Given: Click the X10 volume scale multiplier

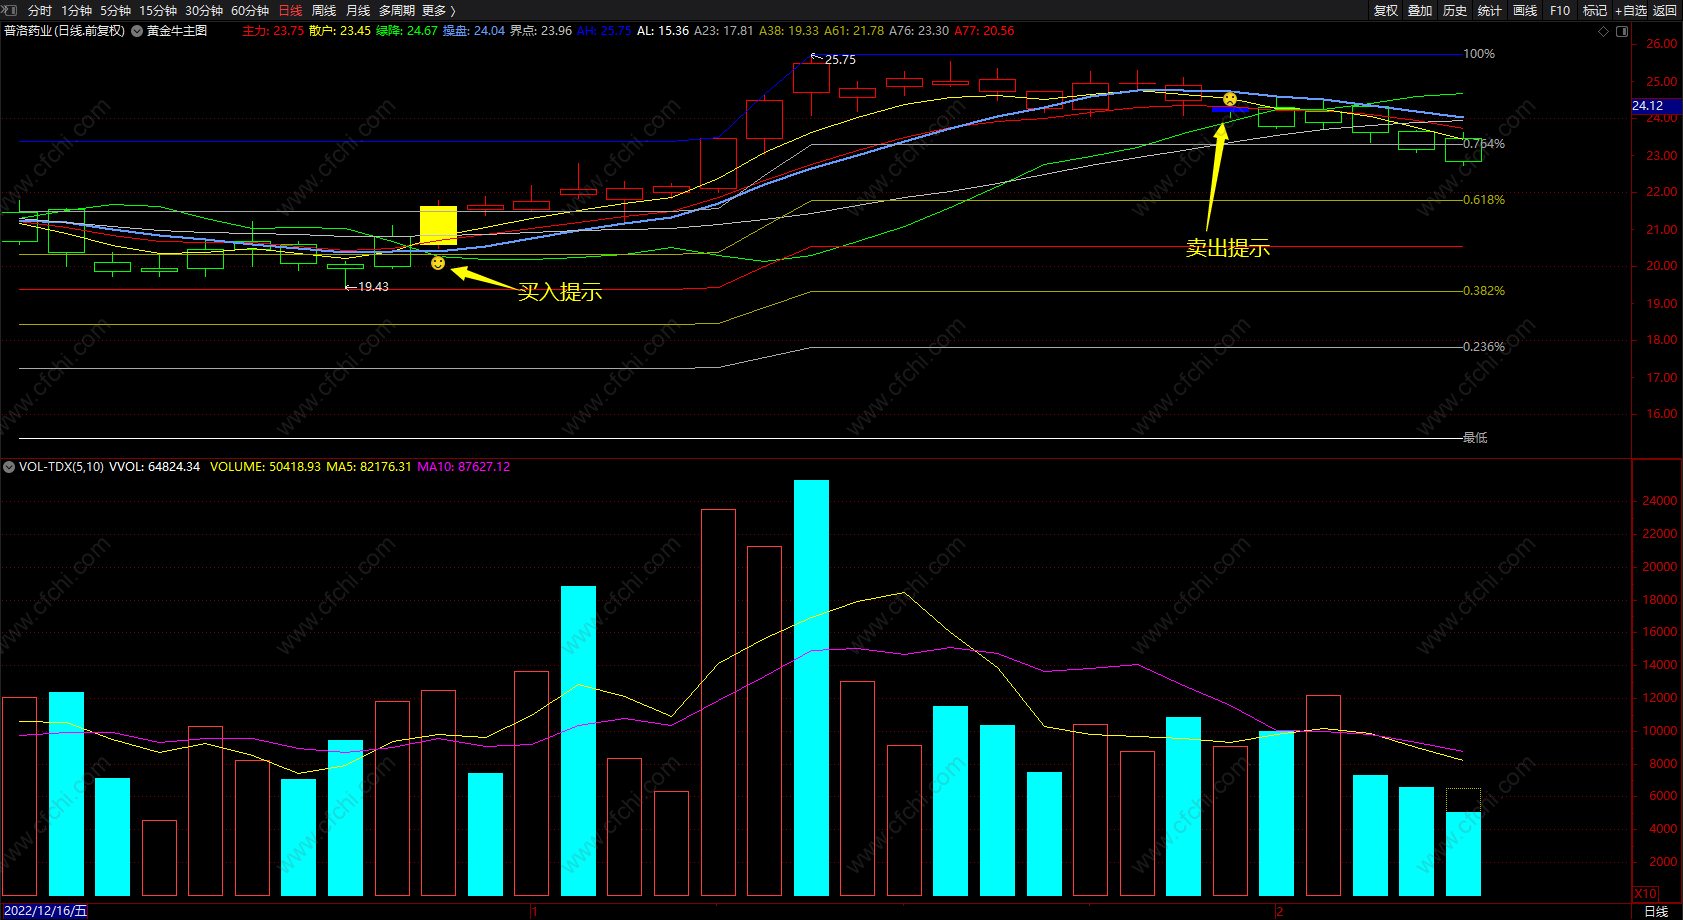Looking at the screenshot, I should click(x=1646, y=893).
